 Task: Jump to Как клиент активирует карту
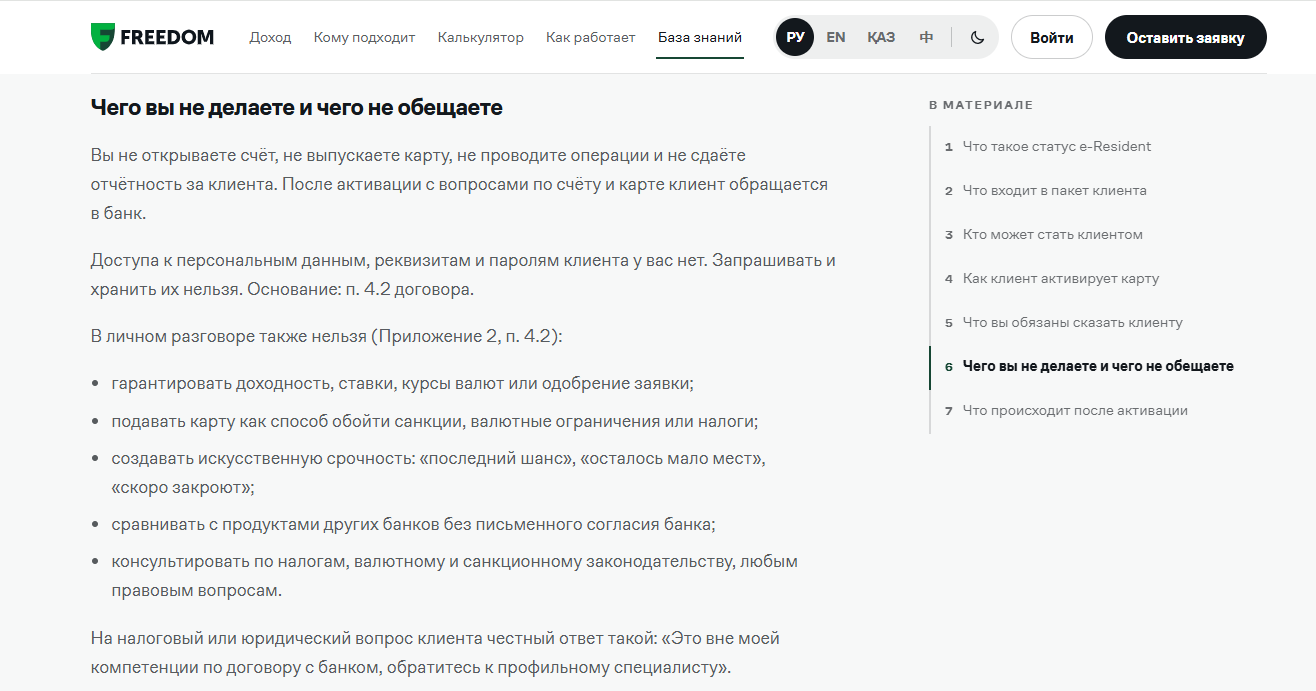[x=1060, y=278]
